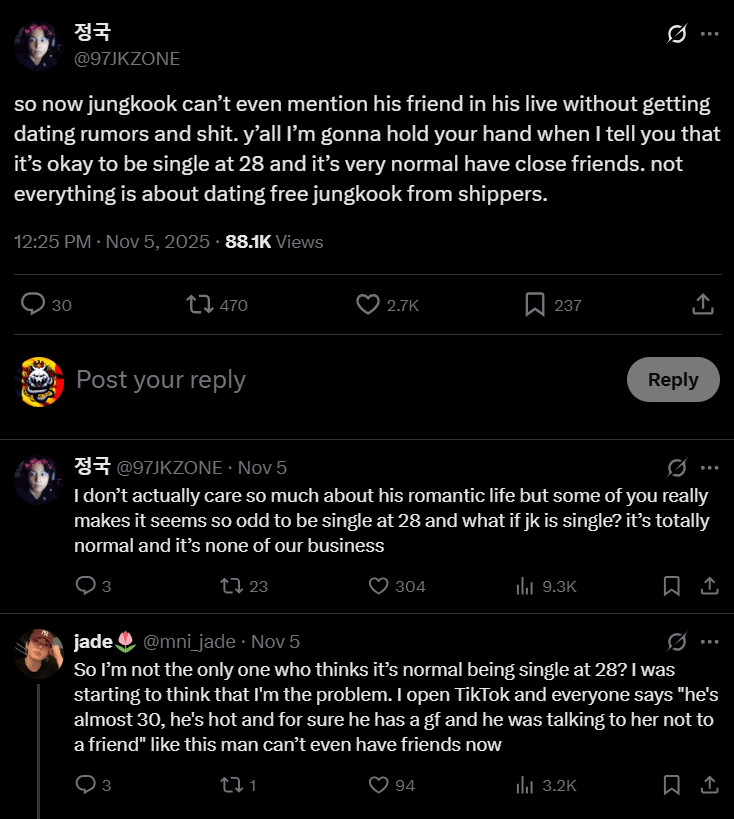Share the main post via share icon
The width and height of the screenshot is (734, 819).
[x=702, y=304]
